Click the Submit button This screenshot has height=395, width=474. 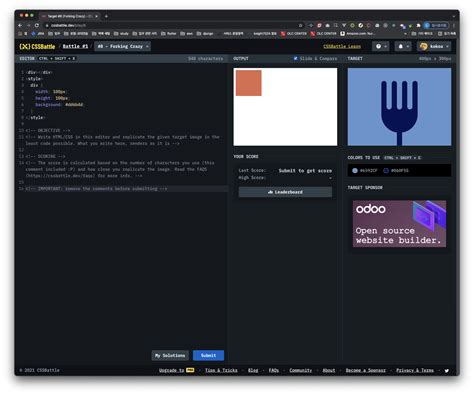208,355
